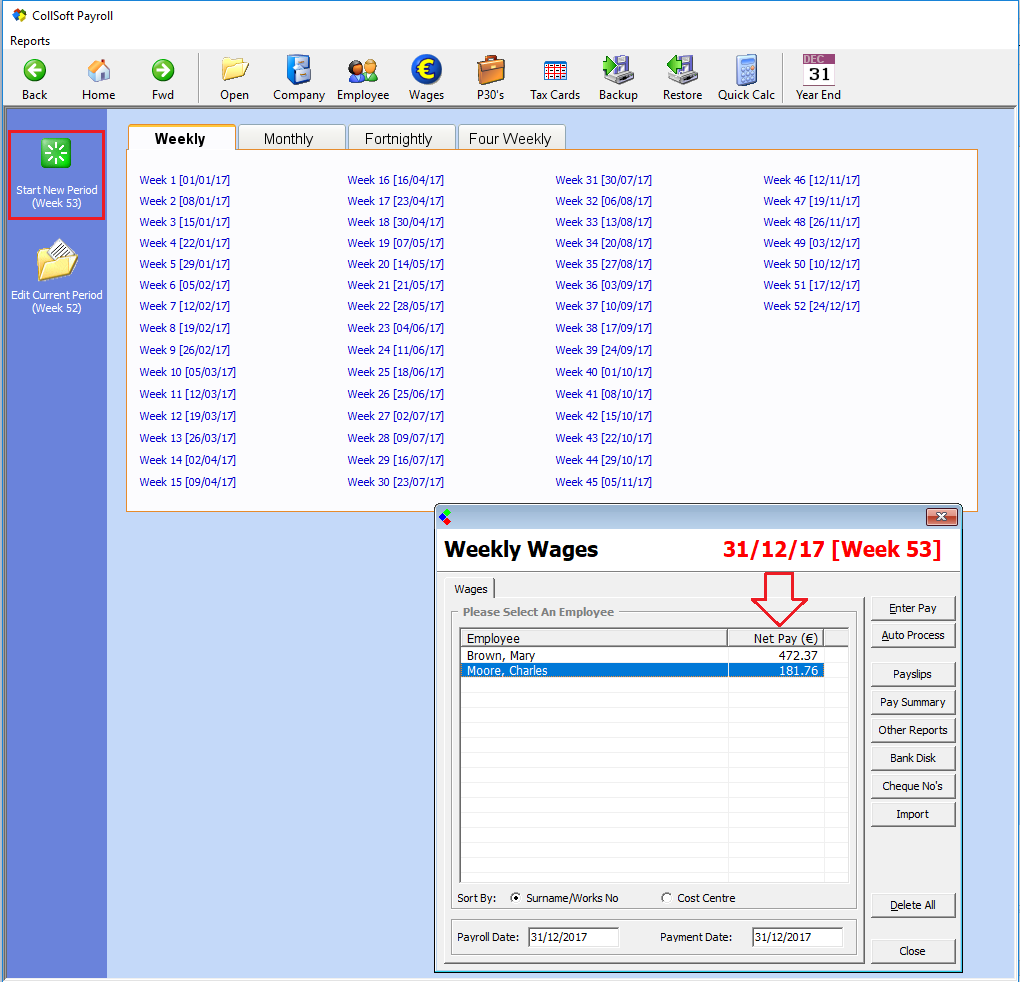
Task: Select Surname/Works No sort option
Action: 516,898
